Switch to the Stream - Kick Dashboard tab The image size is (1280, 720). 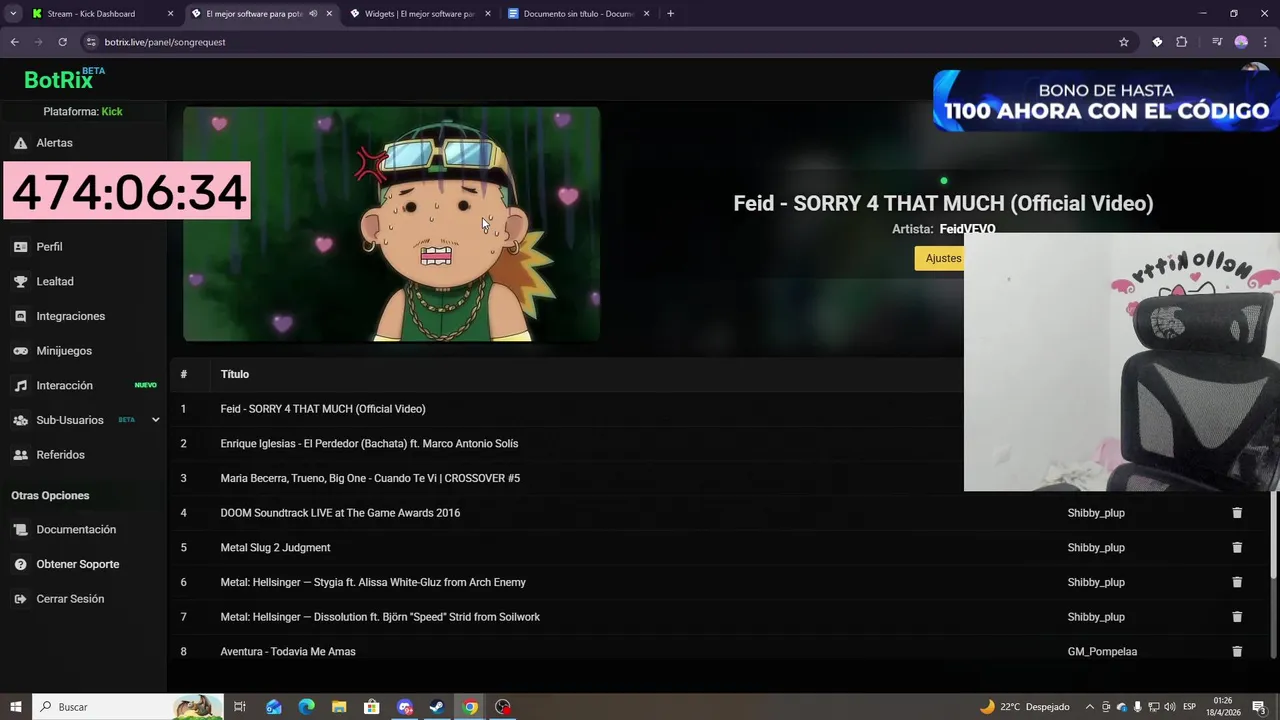point(91,14)
